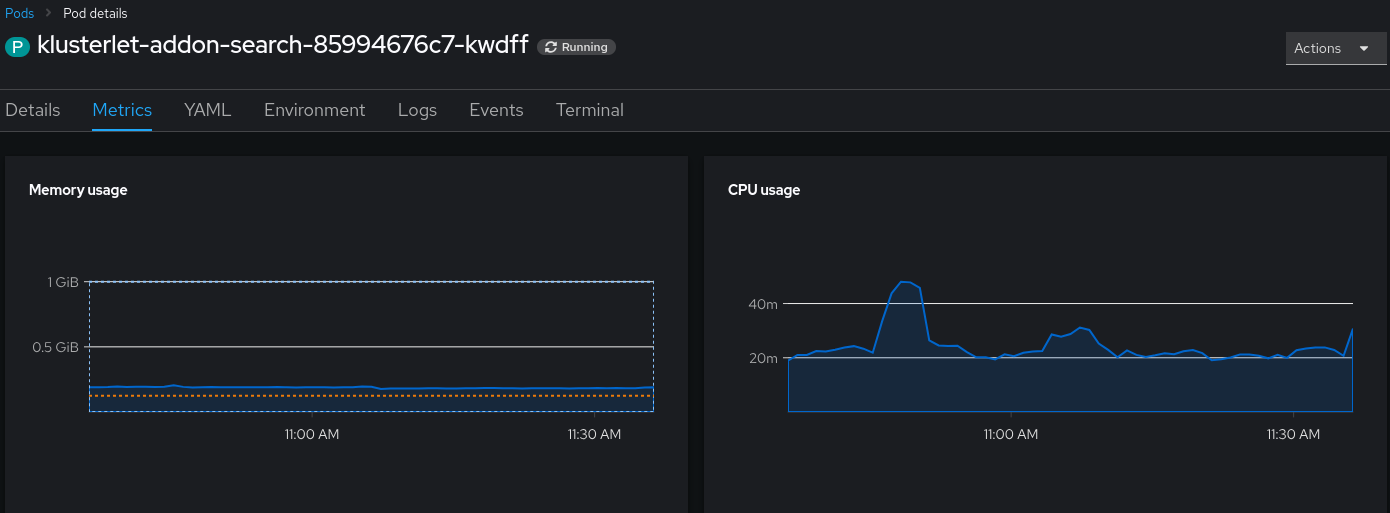Image resolution: width=1390 pixels, height=513 pixels.
Task: Switch to the Details tab
Action: (x=33, y=110)
